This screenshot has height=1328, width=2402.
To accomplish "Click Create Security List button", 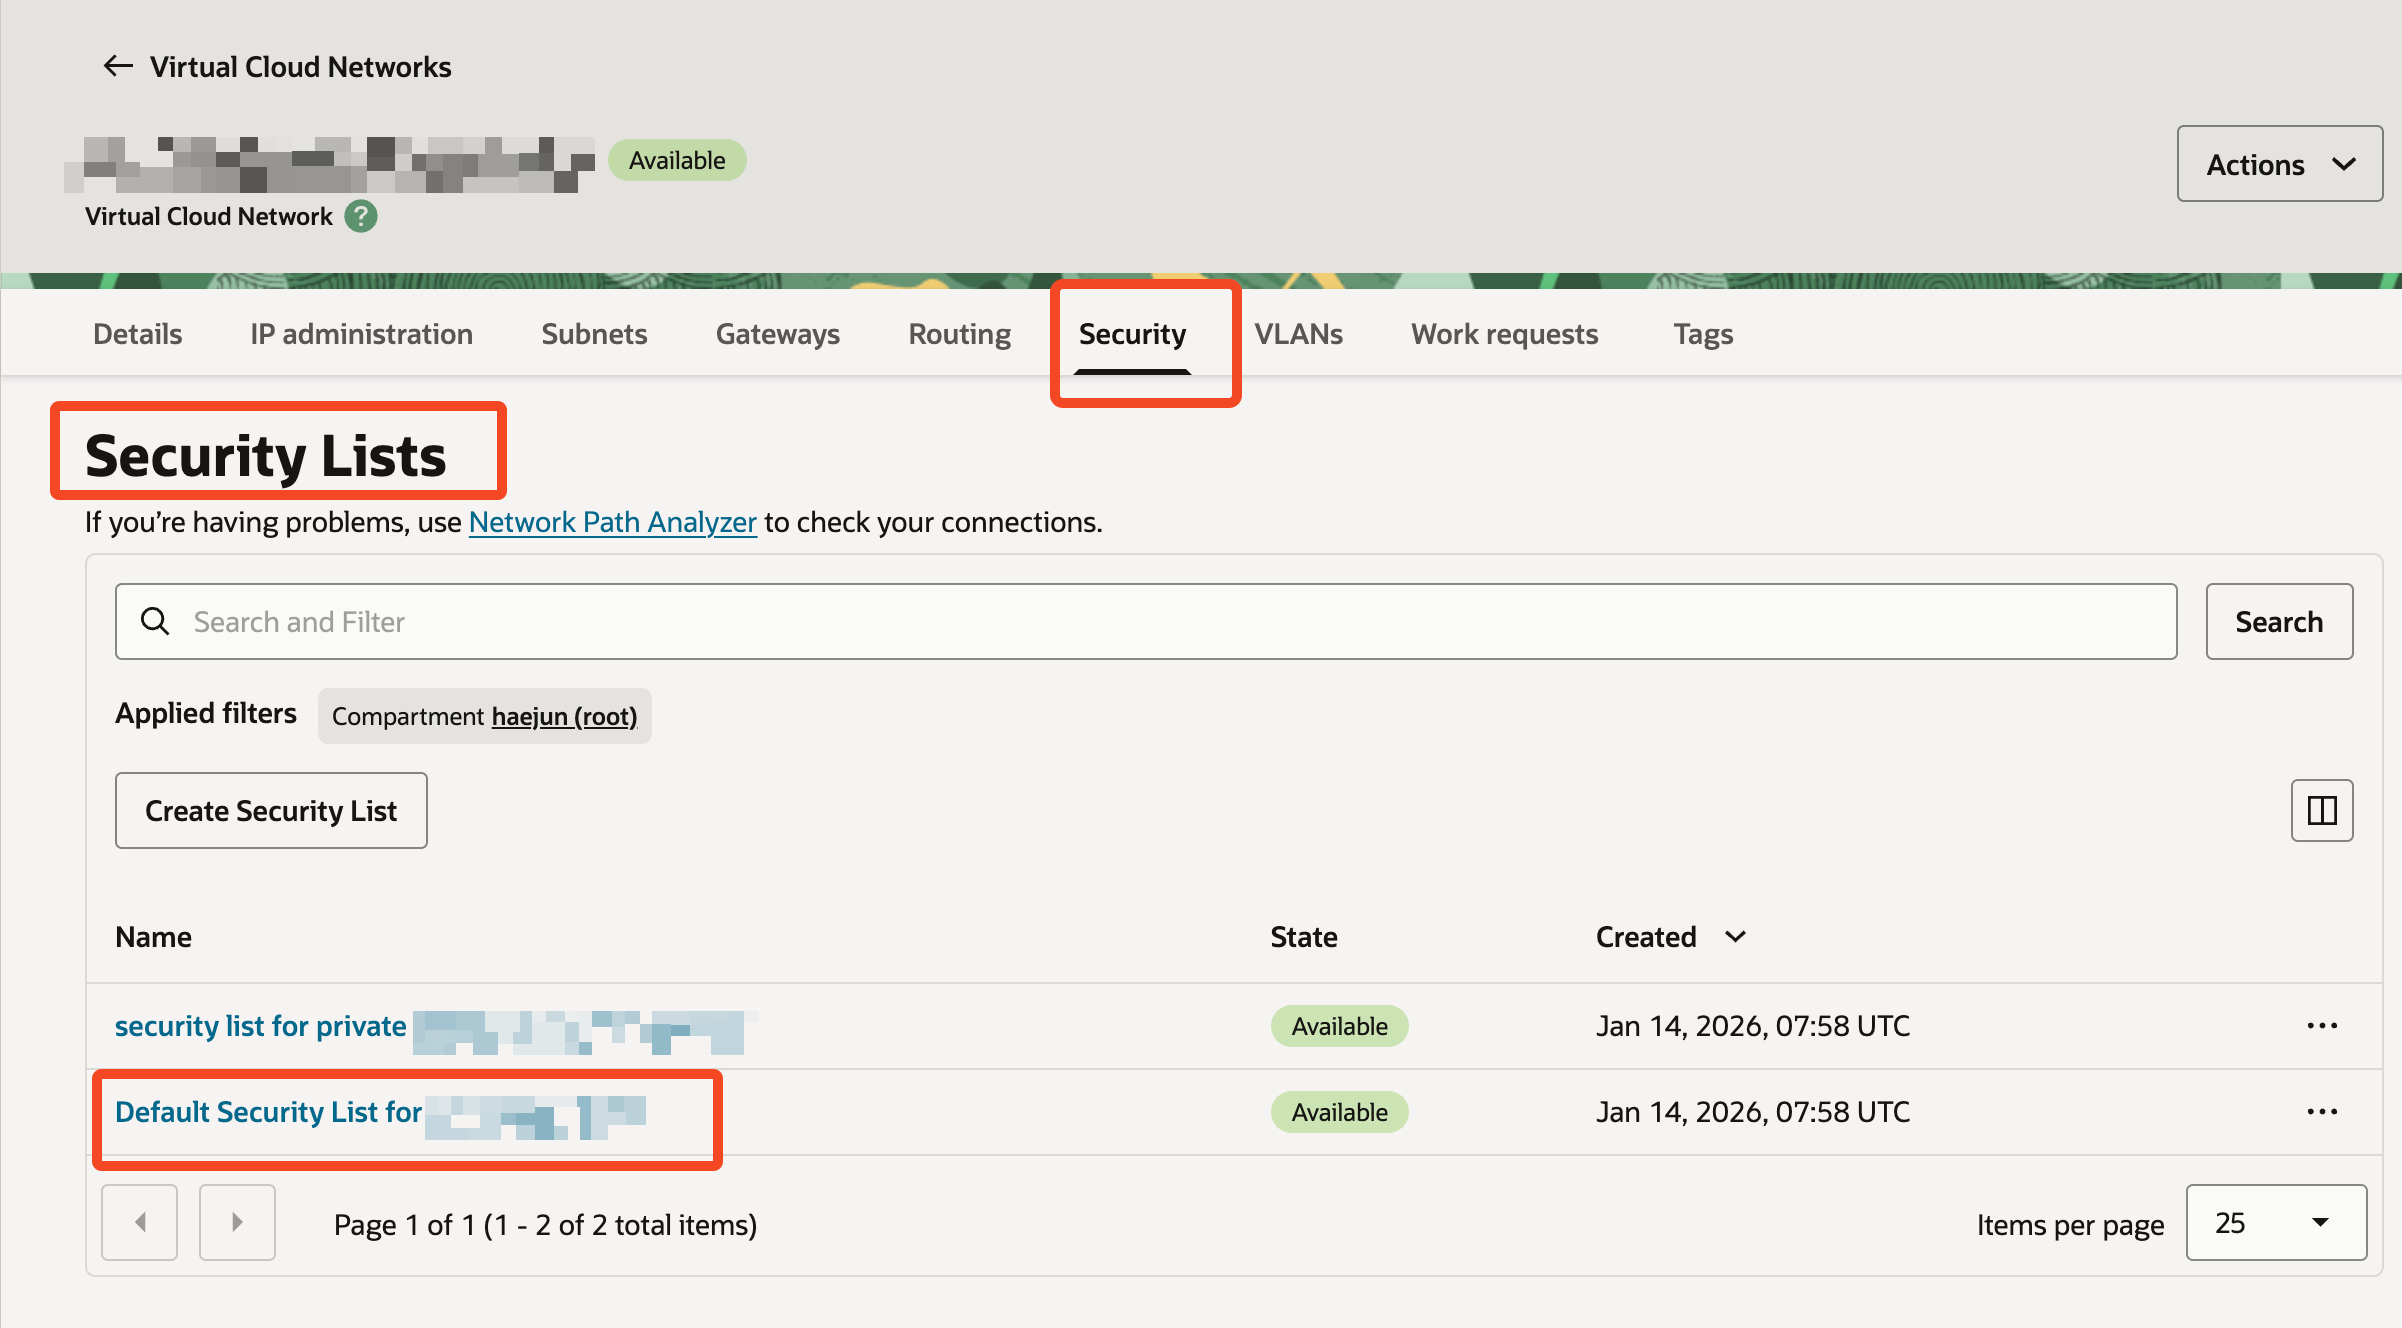I will [x=271, y=810].
